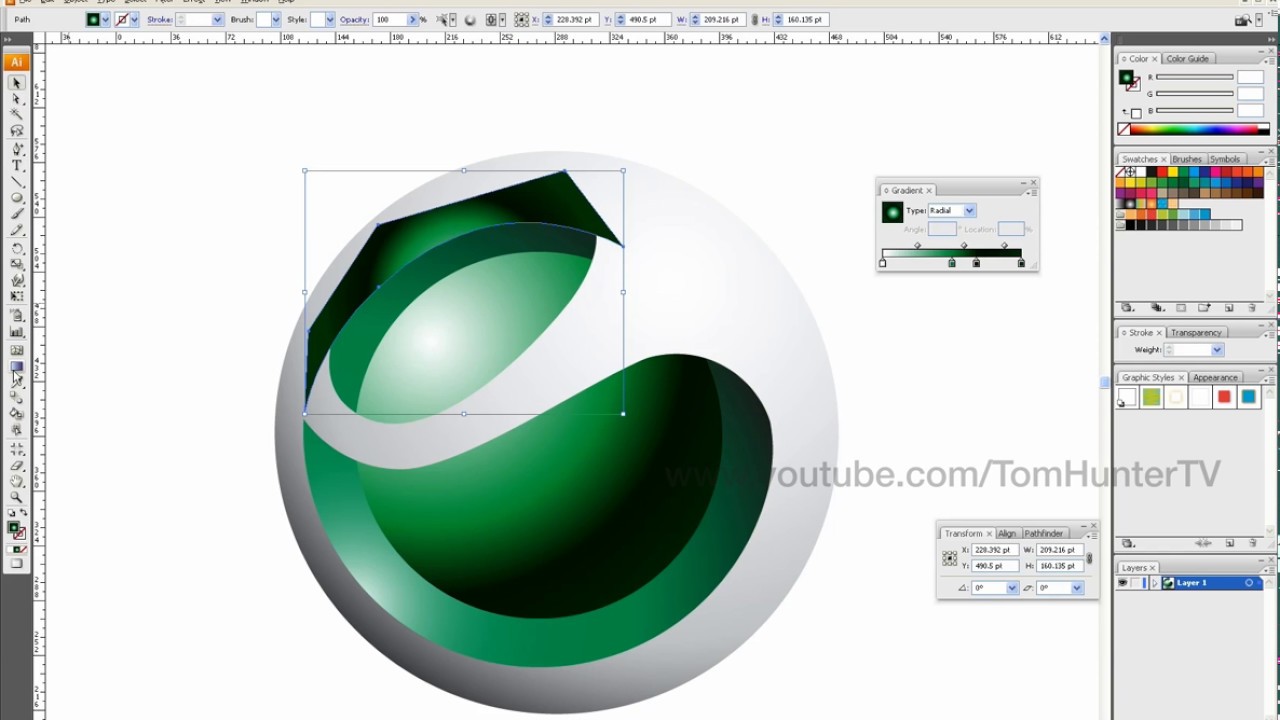Open the Style dropdown in control bar

(329, 20)
